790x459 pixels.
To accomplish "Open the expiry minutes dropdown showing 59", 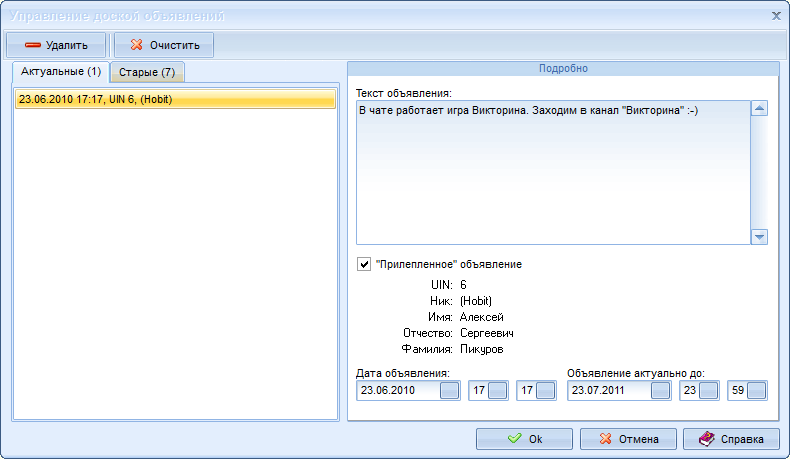I will point(757,390).
